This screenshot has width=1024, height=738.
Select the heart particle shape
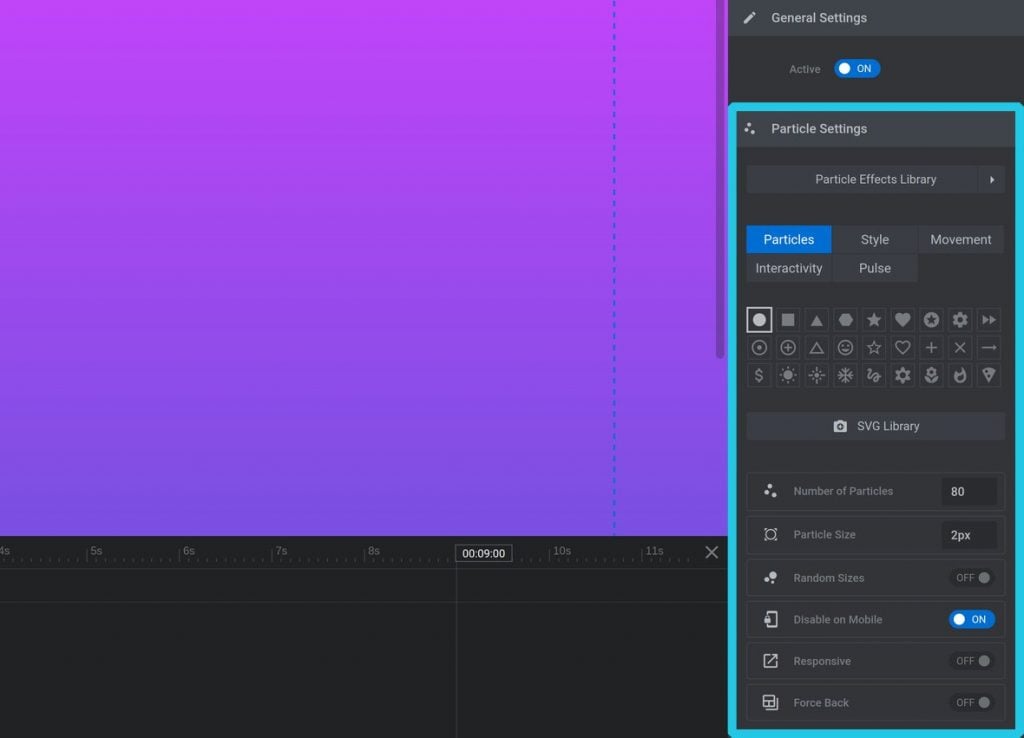coord(901,319)
